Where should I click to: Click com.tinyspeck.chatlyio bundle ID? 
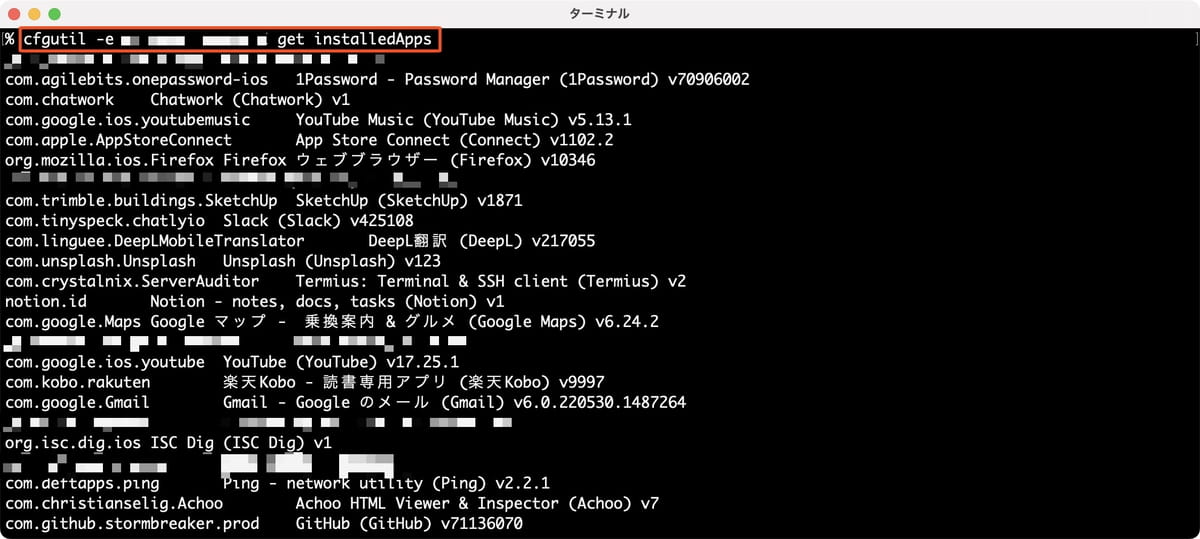[105, 220]
